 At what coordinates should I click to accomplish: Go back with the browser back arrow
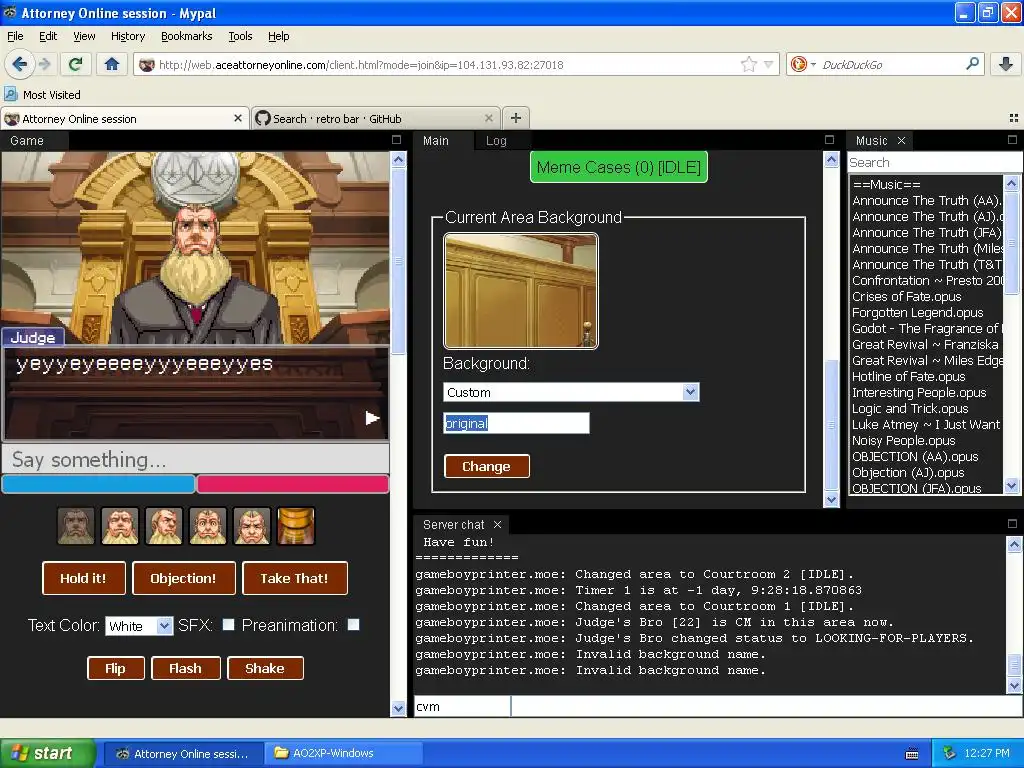19,64
